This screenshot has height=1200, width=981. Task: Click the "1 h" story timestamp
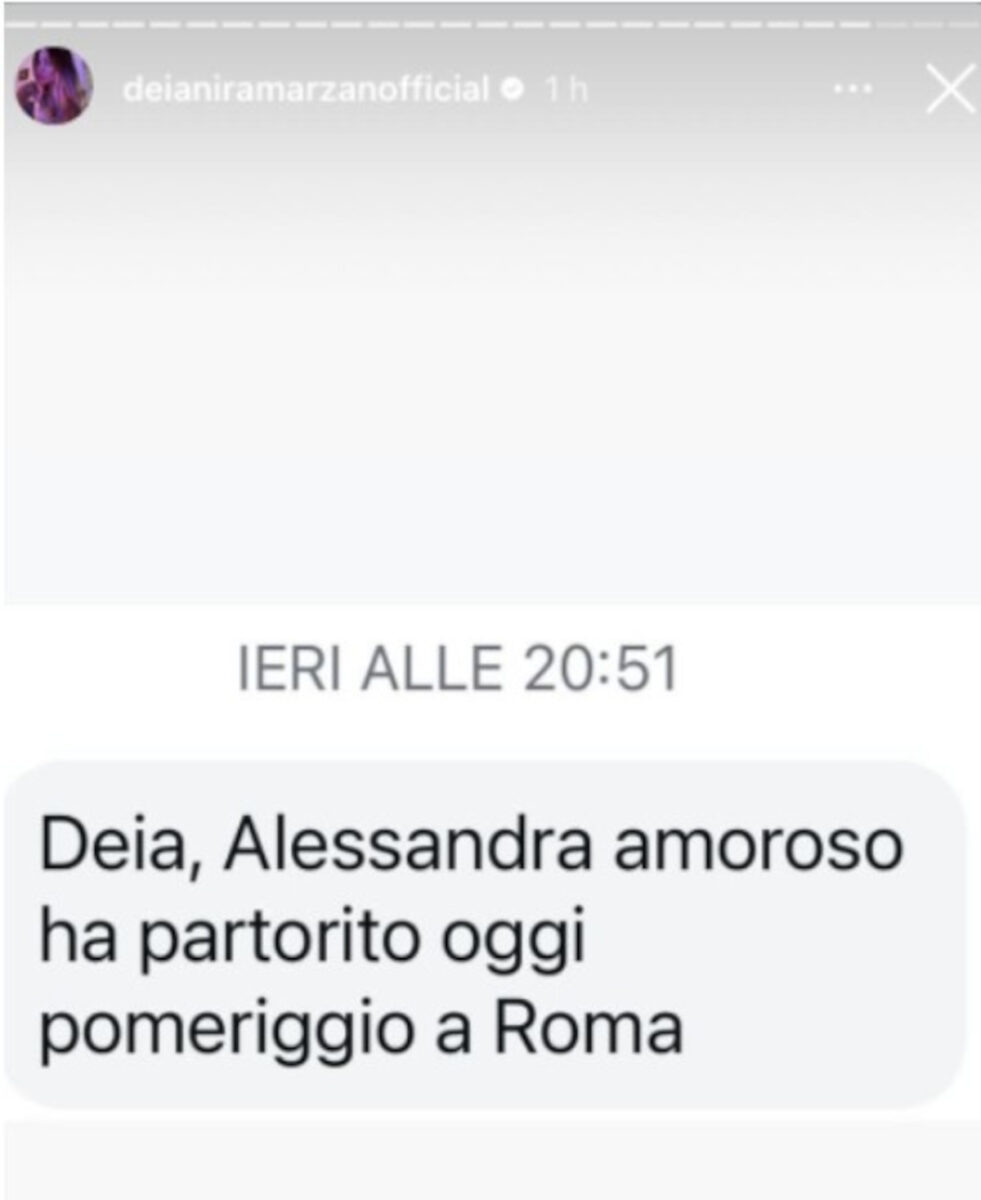point(567,90)
